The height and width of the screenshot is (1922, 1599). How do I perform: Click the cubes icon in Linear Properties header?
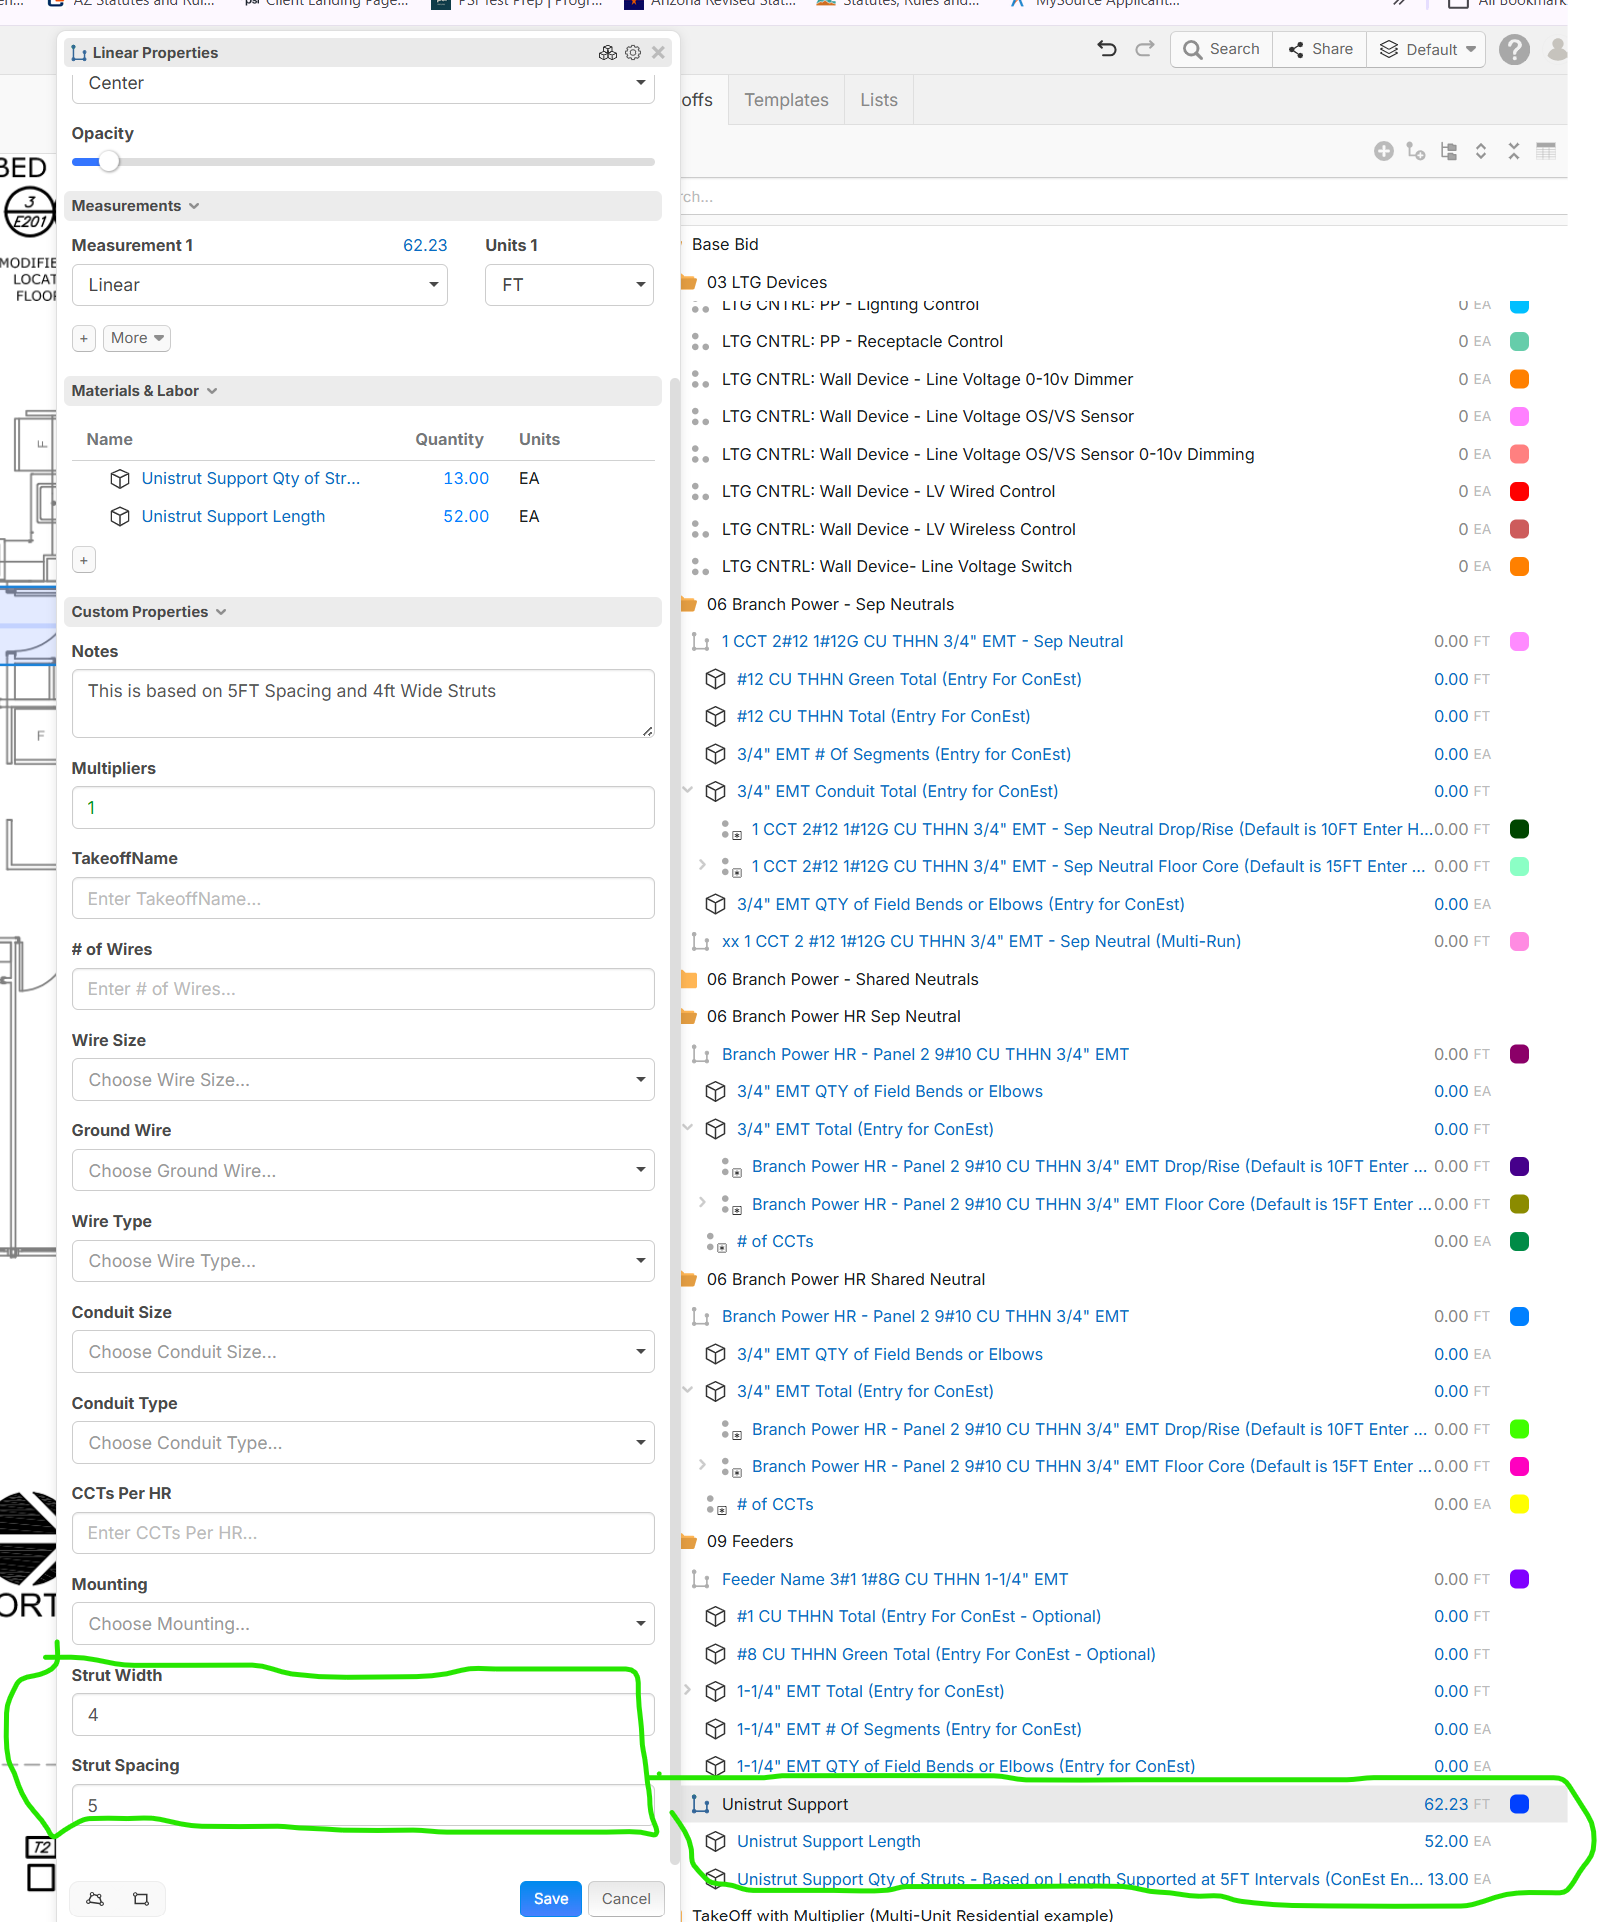coord(607,53)
